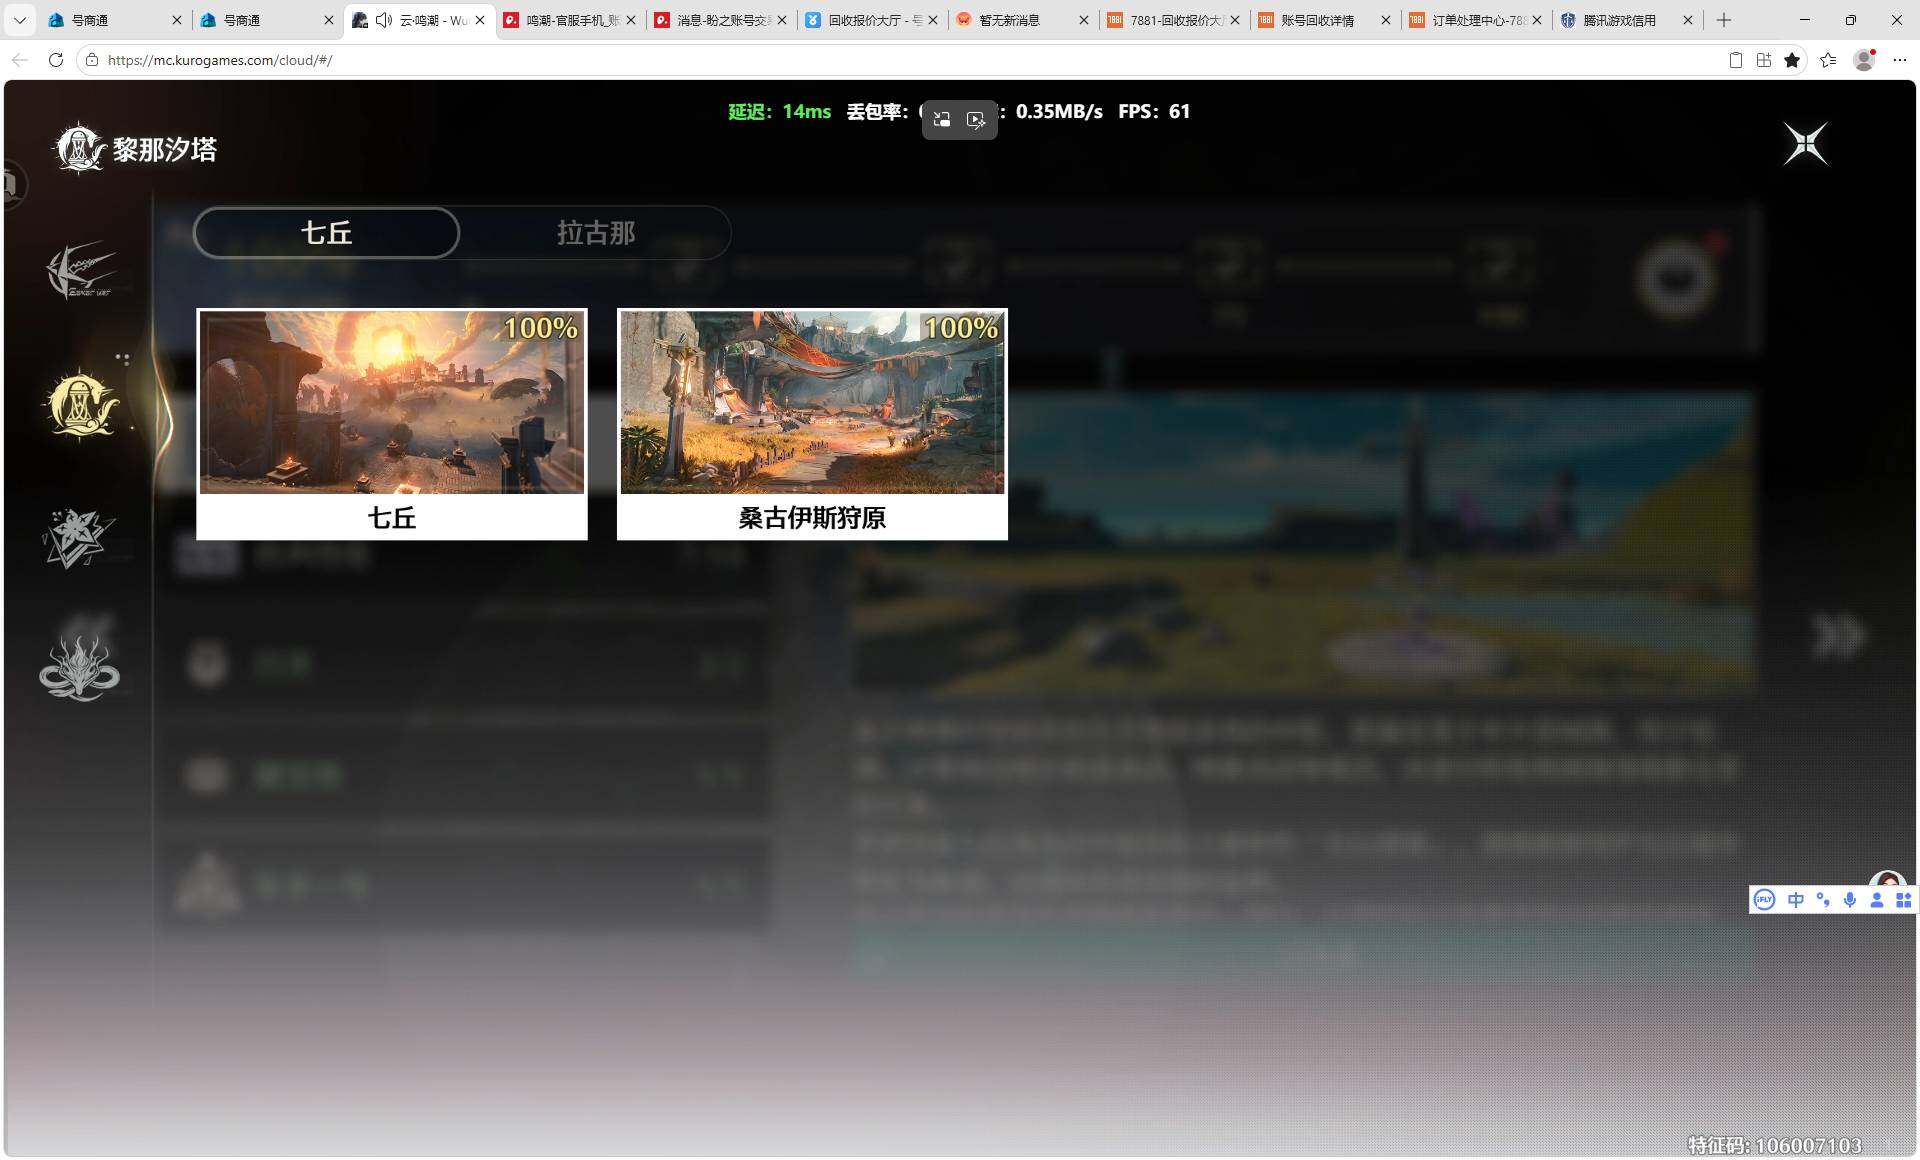Open browser settings and more menu
1920x1160 pixels.
point(1900,60)
